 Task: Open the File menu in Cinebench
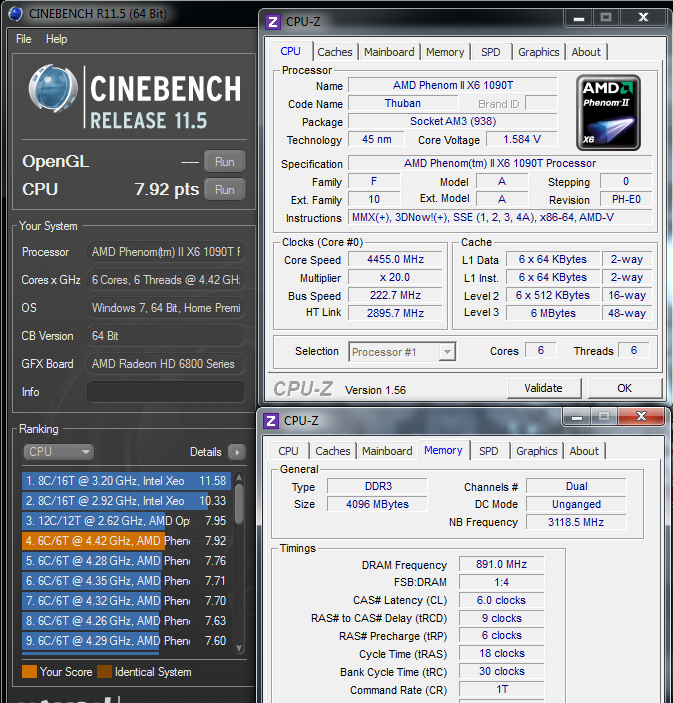[x=24, y=39]
